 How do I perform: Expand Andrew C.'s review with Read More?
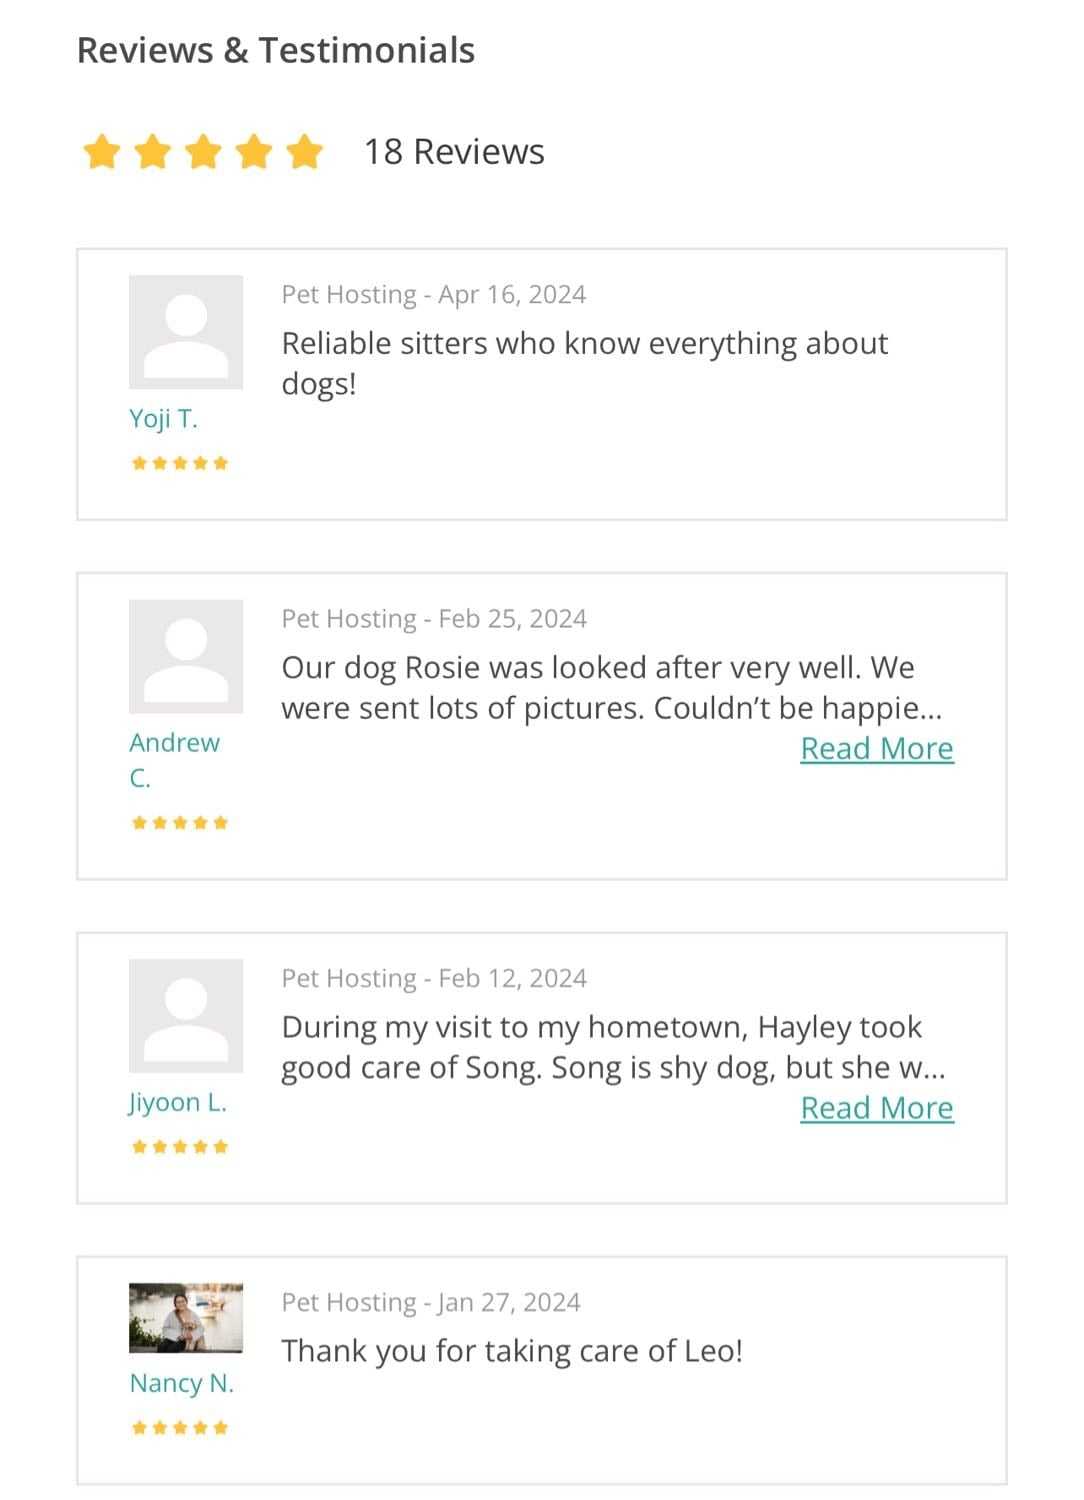point(877,749)
